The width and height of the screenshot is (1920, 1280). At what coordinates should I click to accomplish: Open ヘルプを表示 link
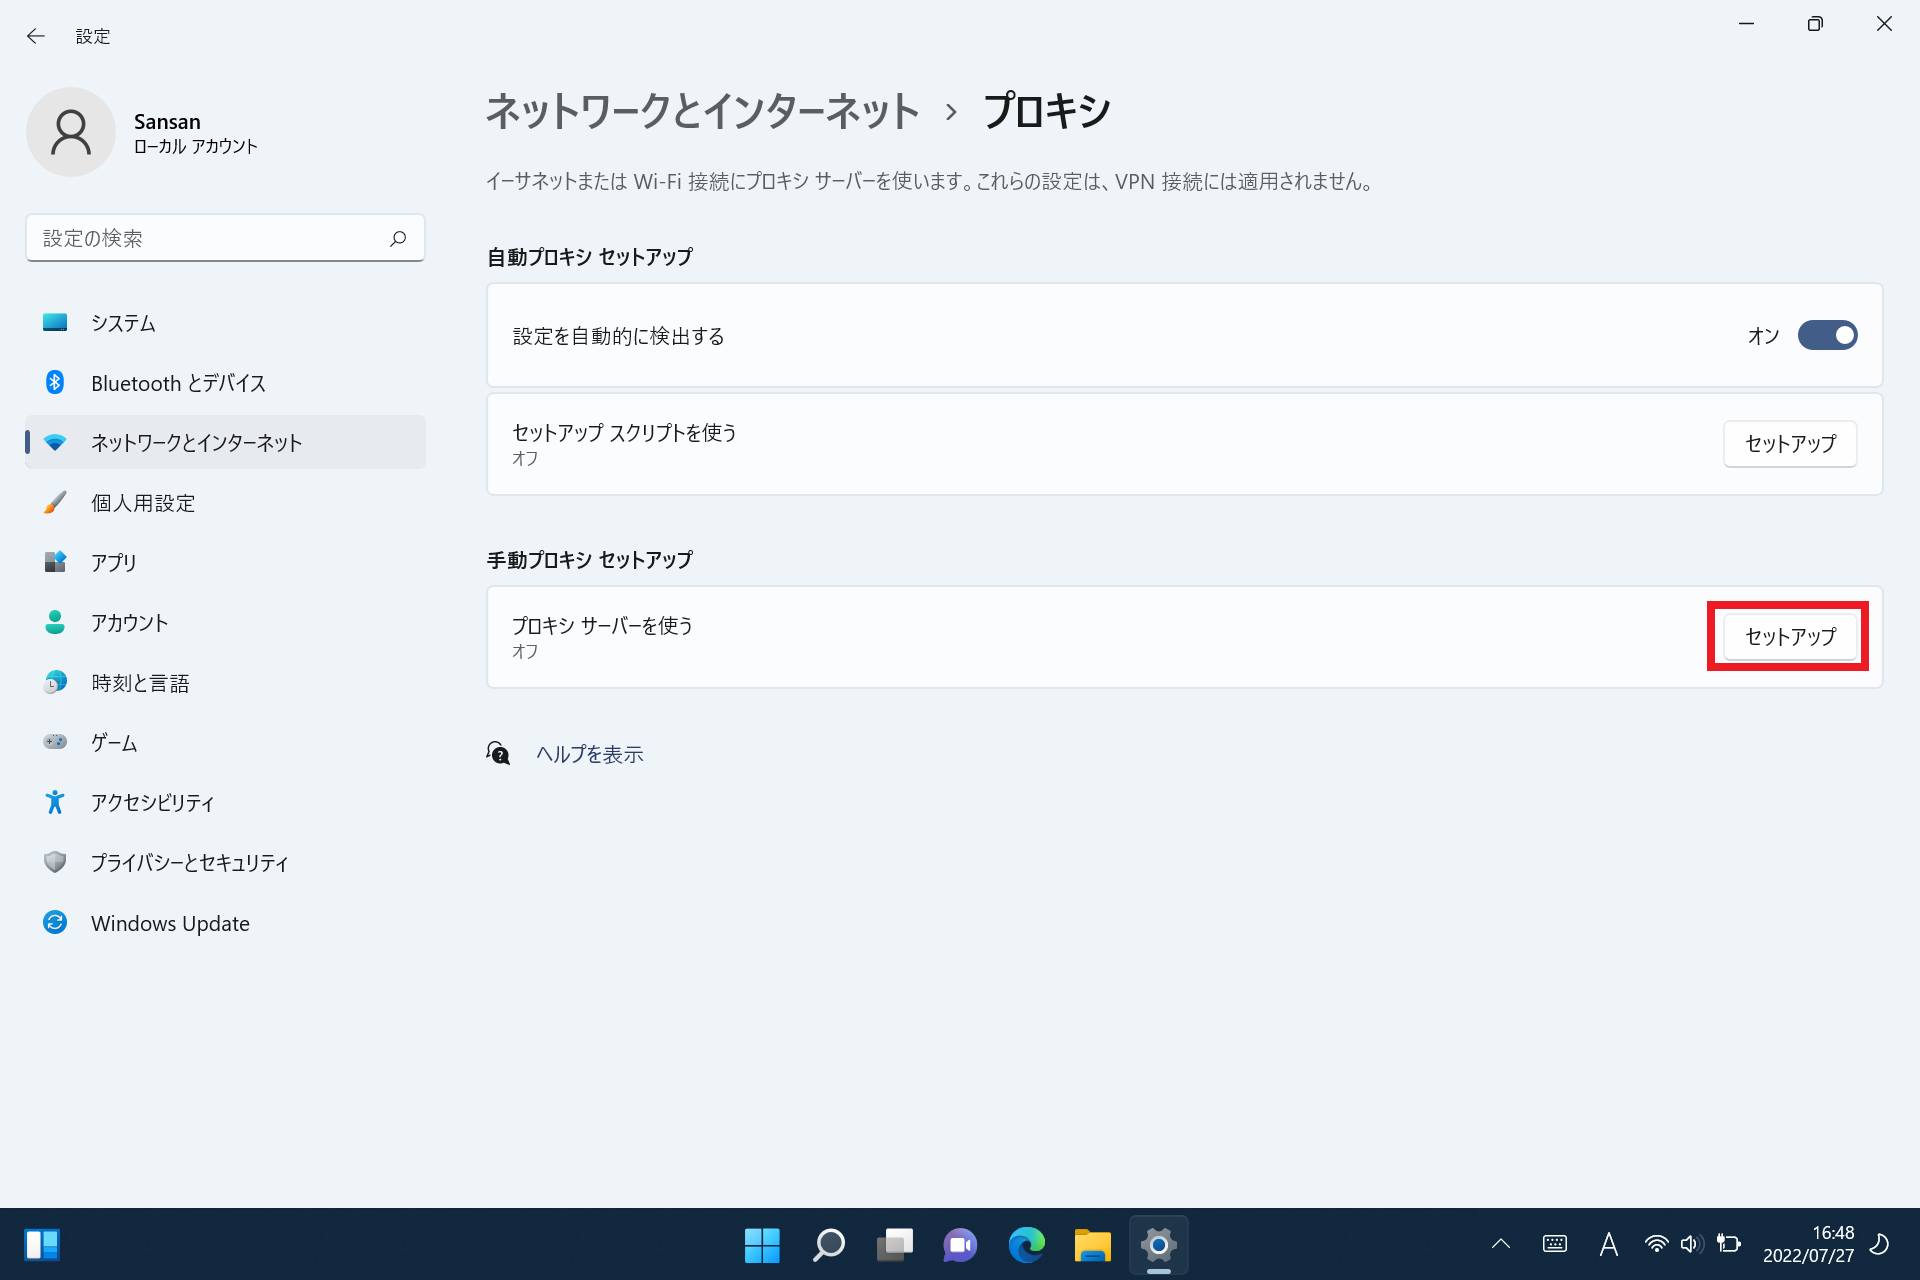[x=589, y=754]
